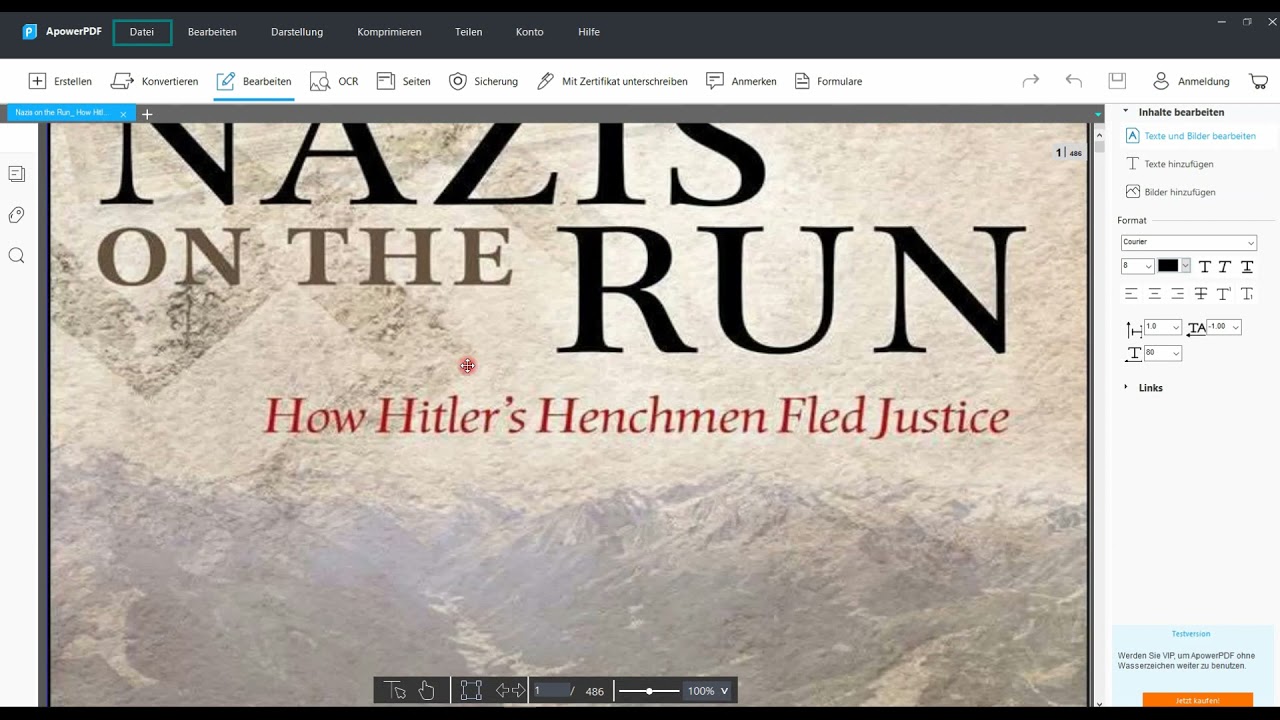Select the Bearbeiten edit tool in toolbar
1280x720 pixels.
(x=254, y=81)
